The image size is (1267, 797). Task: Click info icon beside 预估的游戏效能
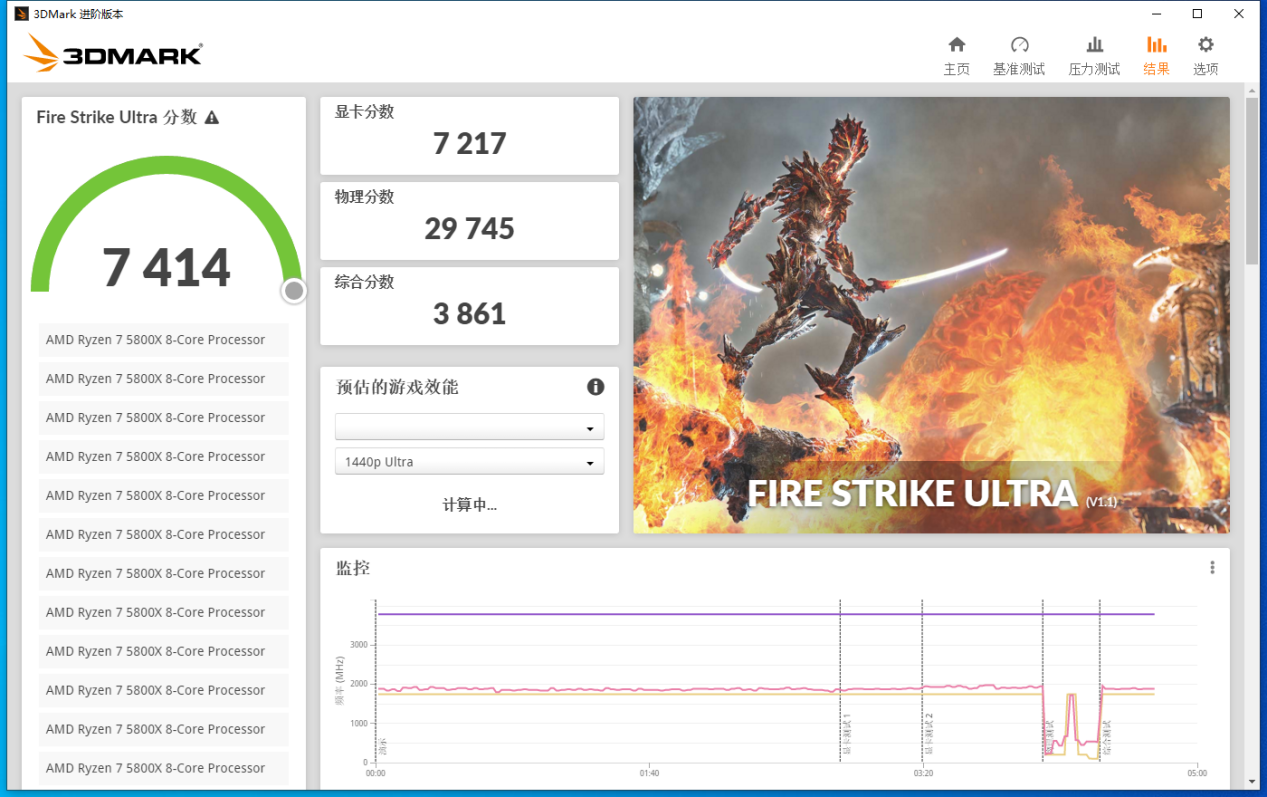596,387
